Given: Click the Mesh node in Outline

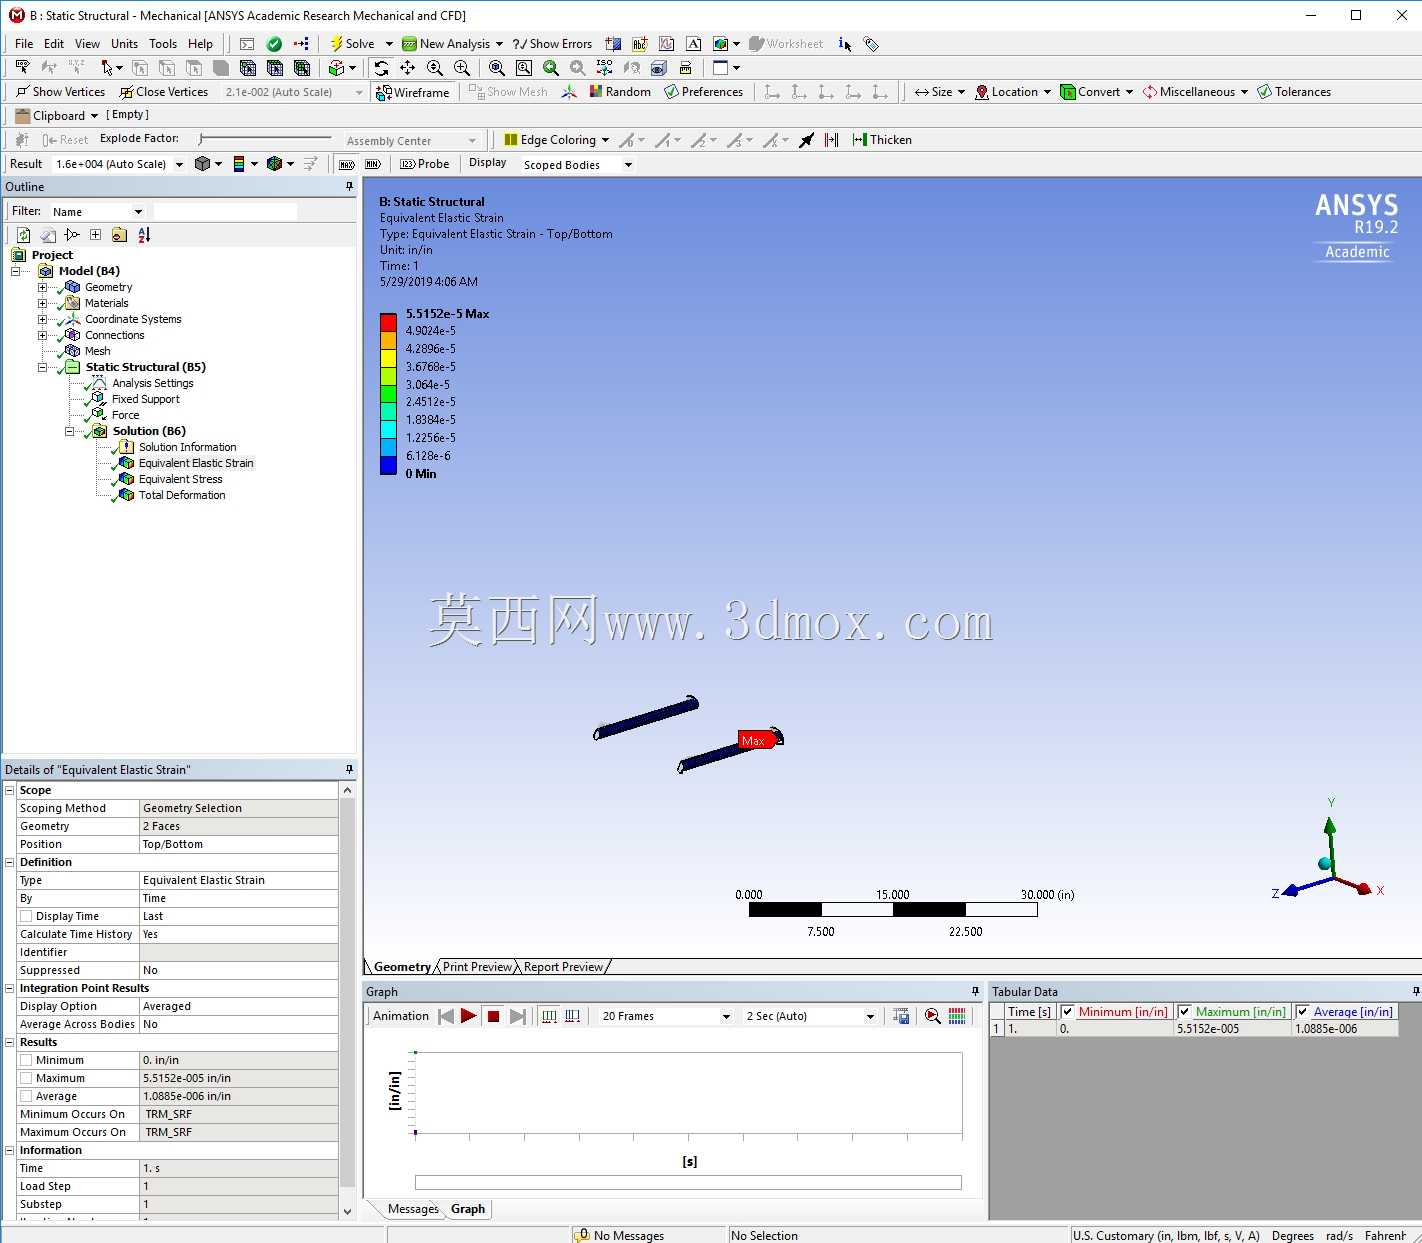Looking at the screenshot, I should [x=97, y=351].
